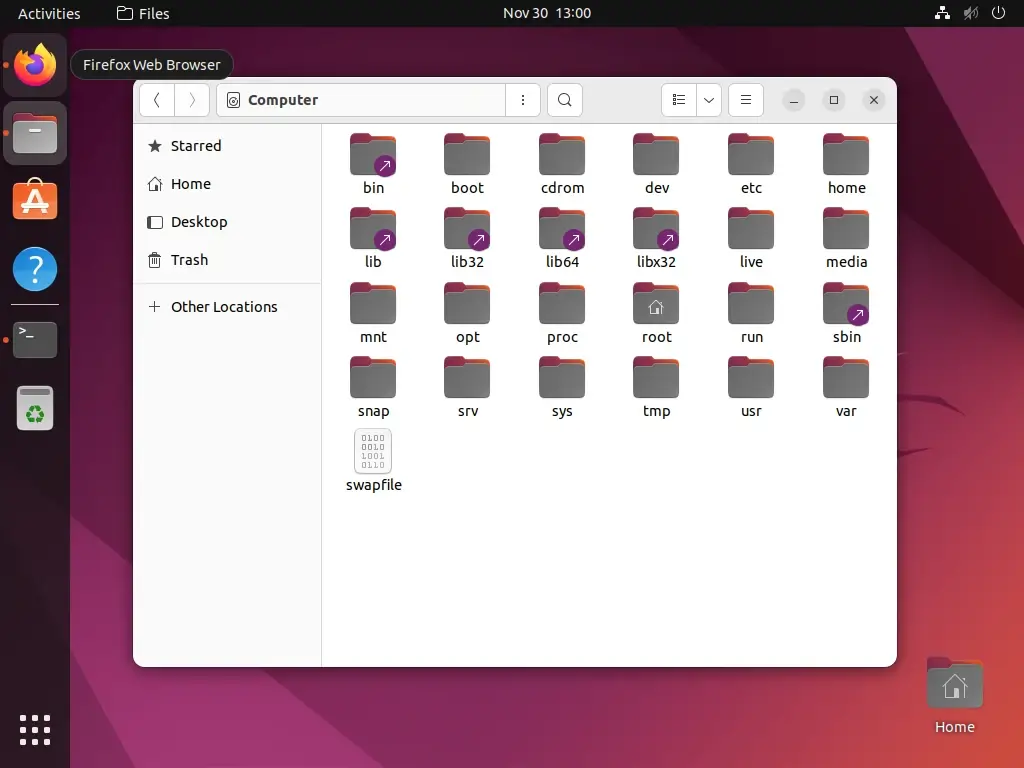Open the muted volume indicator in the top bar
Image resolution: width=1024 pixels, height=768 pixels.
tap(970, 13)
